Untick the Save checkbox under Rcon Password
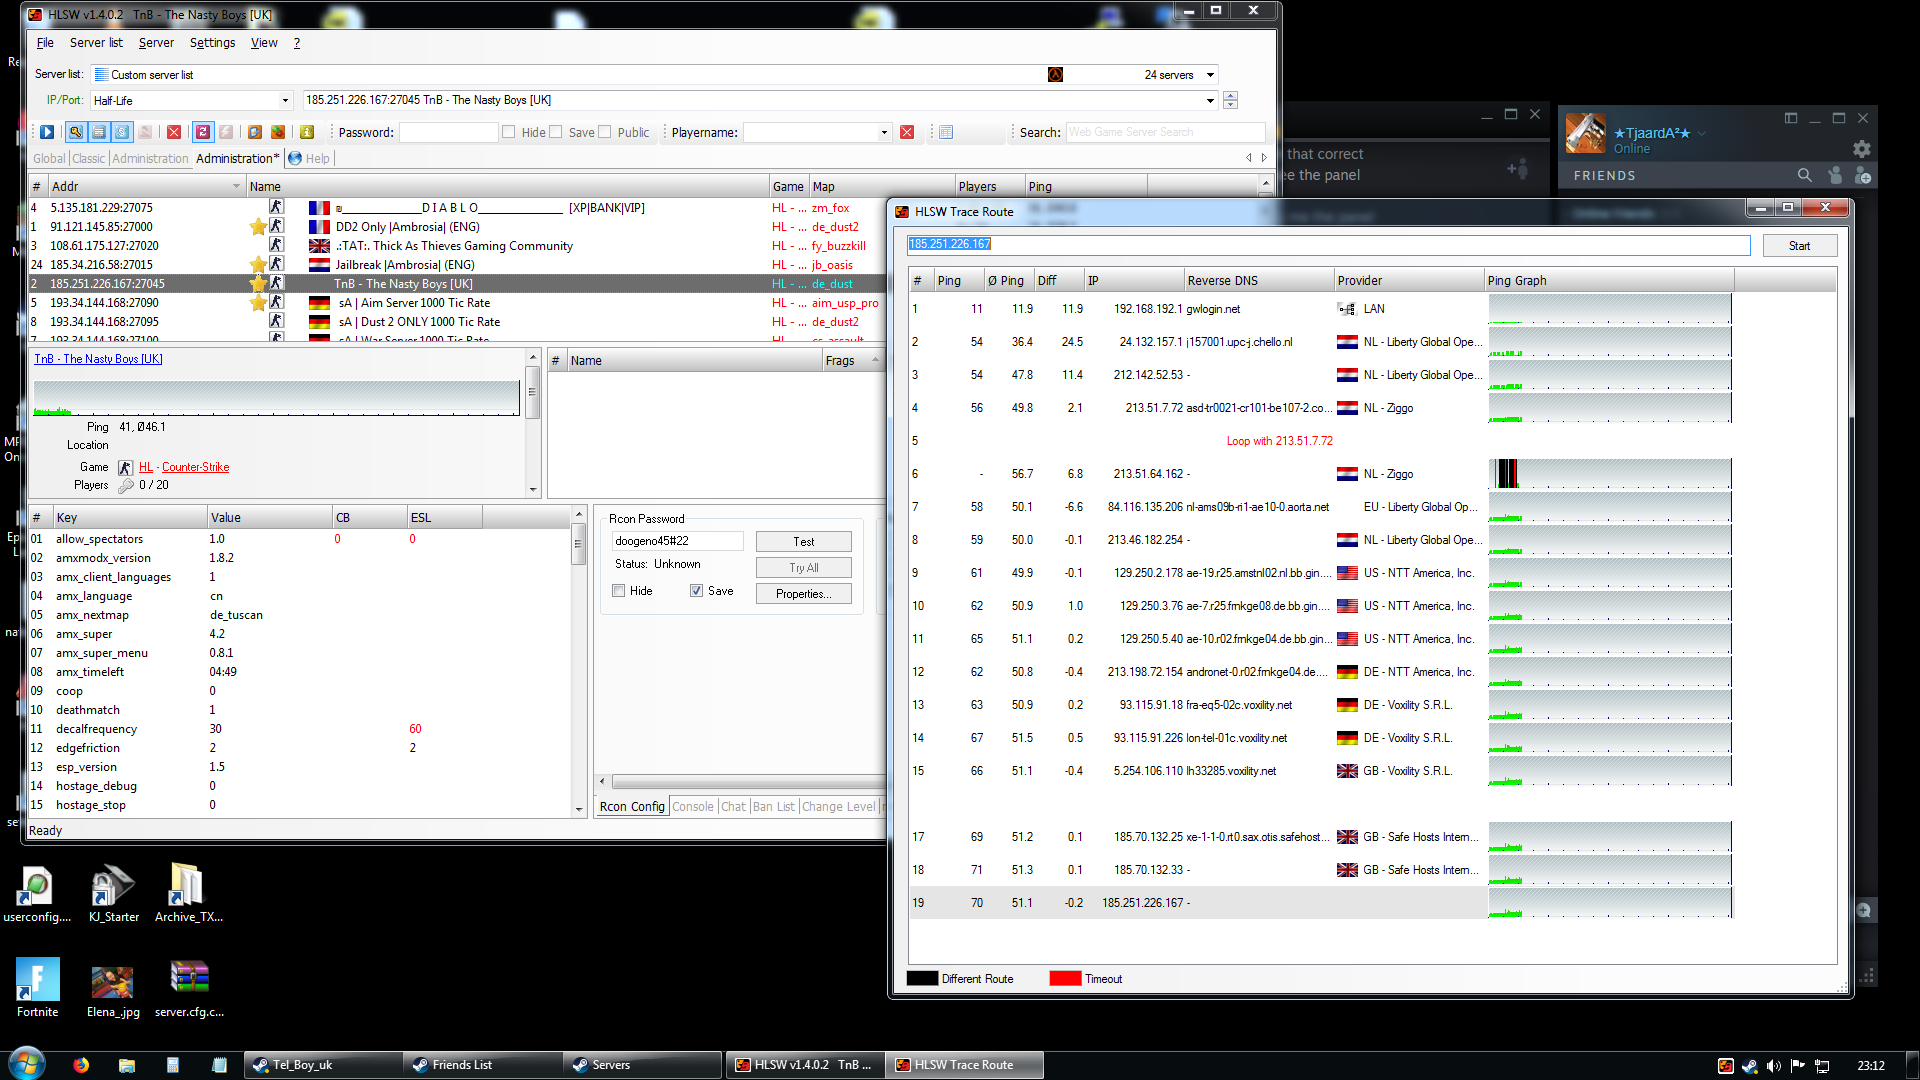Viewport: 1920px width, 1080px height. coord(696,591)
